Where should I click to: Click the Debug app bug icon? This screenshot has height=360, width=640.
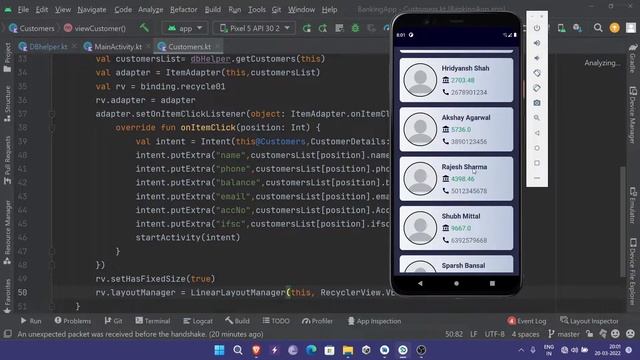(x=356, y=28)
